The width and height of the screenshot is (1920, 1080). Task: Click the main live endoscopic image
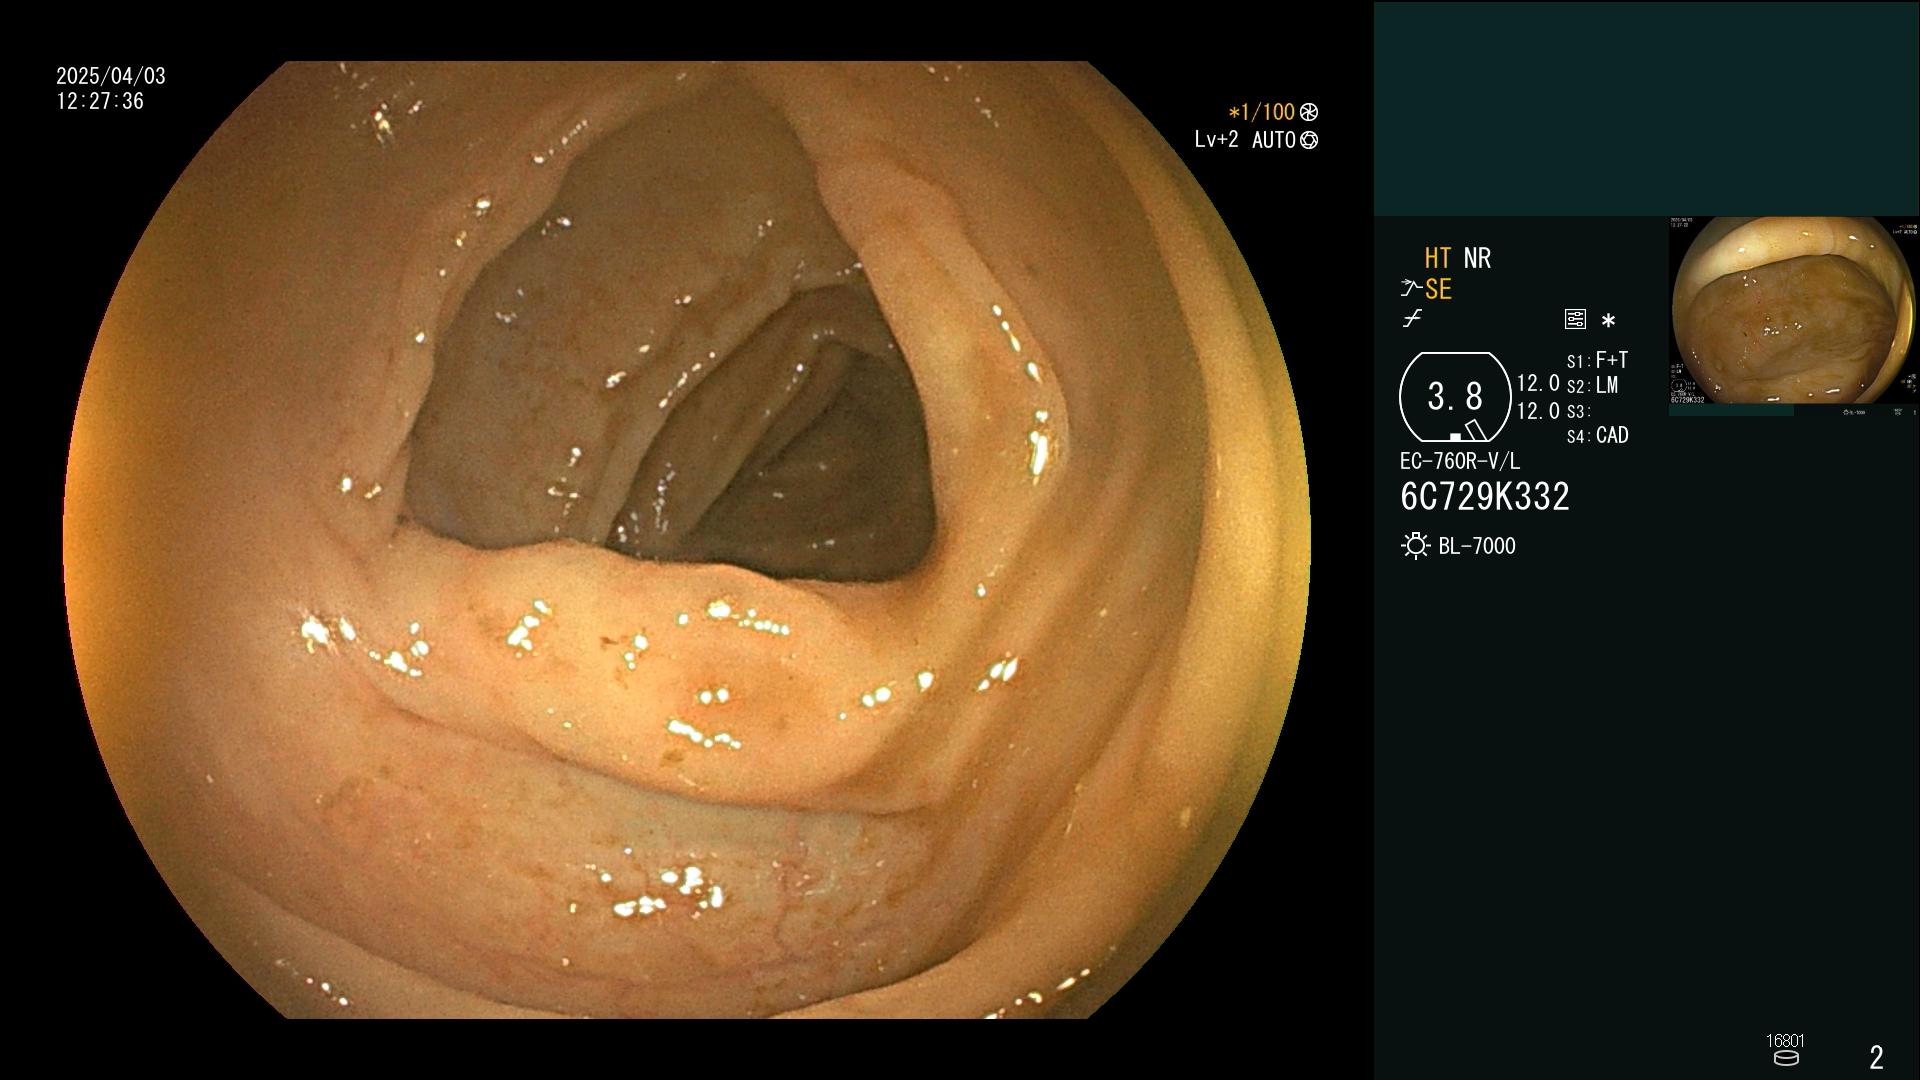point(687,540)
